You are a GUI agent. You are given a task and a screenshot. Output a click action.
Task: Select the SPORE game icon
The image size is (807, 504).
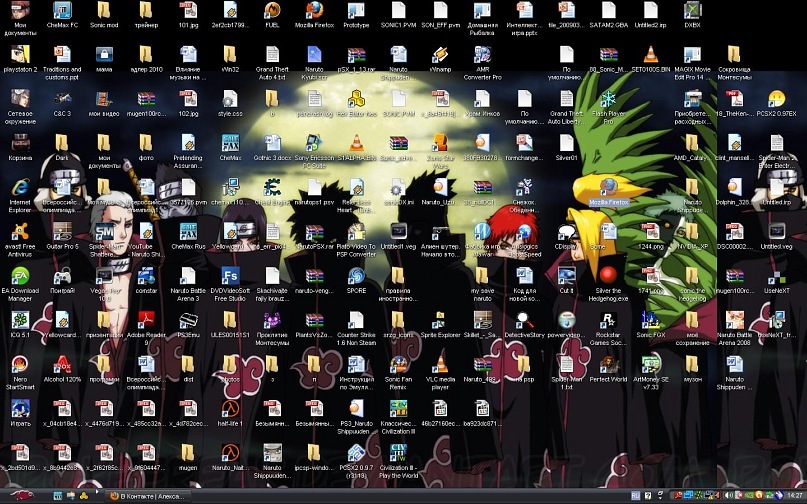[356, 274]
